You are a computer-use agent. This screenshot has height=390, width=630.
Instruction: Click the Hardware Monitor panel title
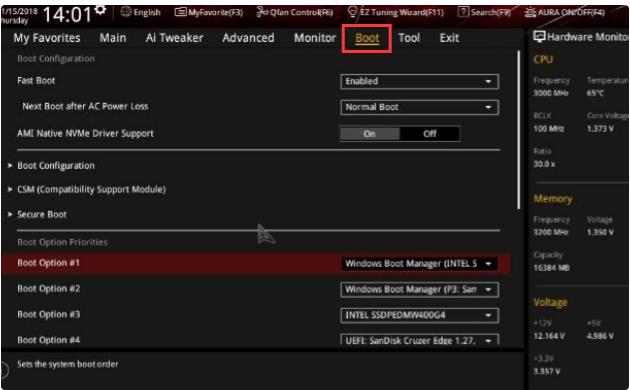point(587,37)
